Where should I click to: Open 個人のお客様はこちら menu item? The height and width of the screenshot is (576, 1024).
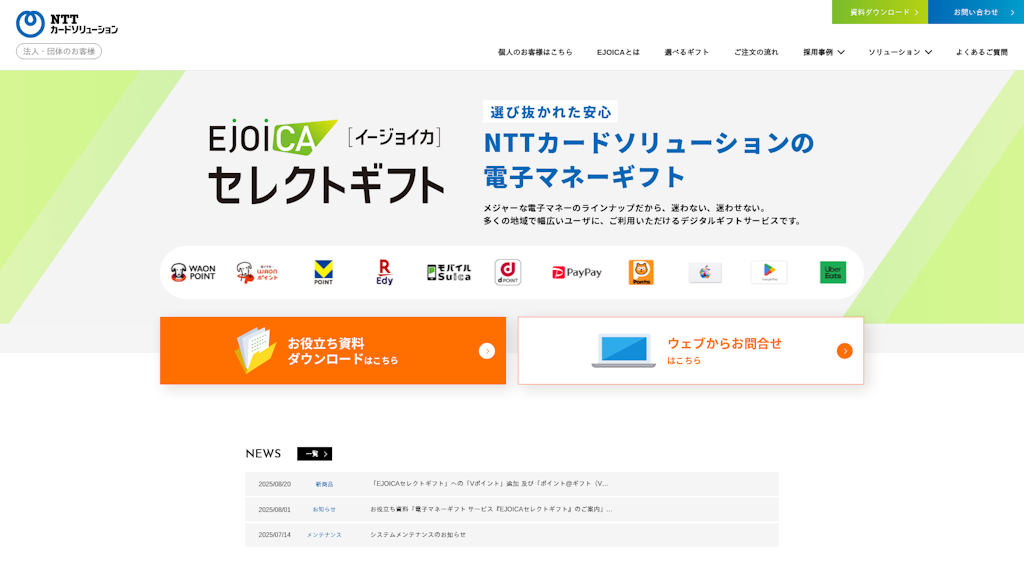click(535, 52)
